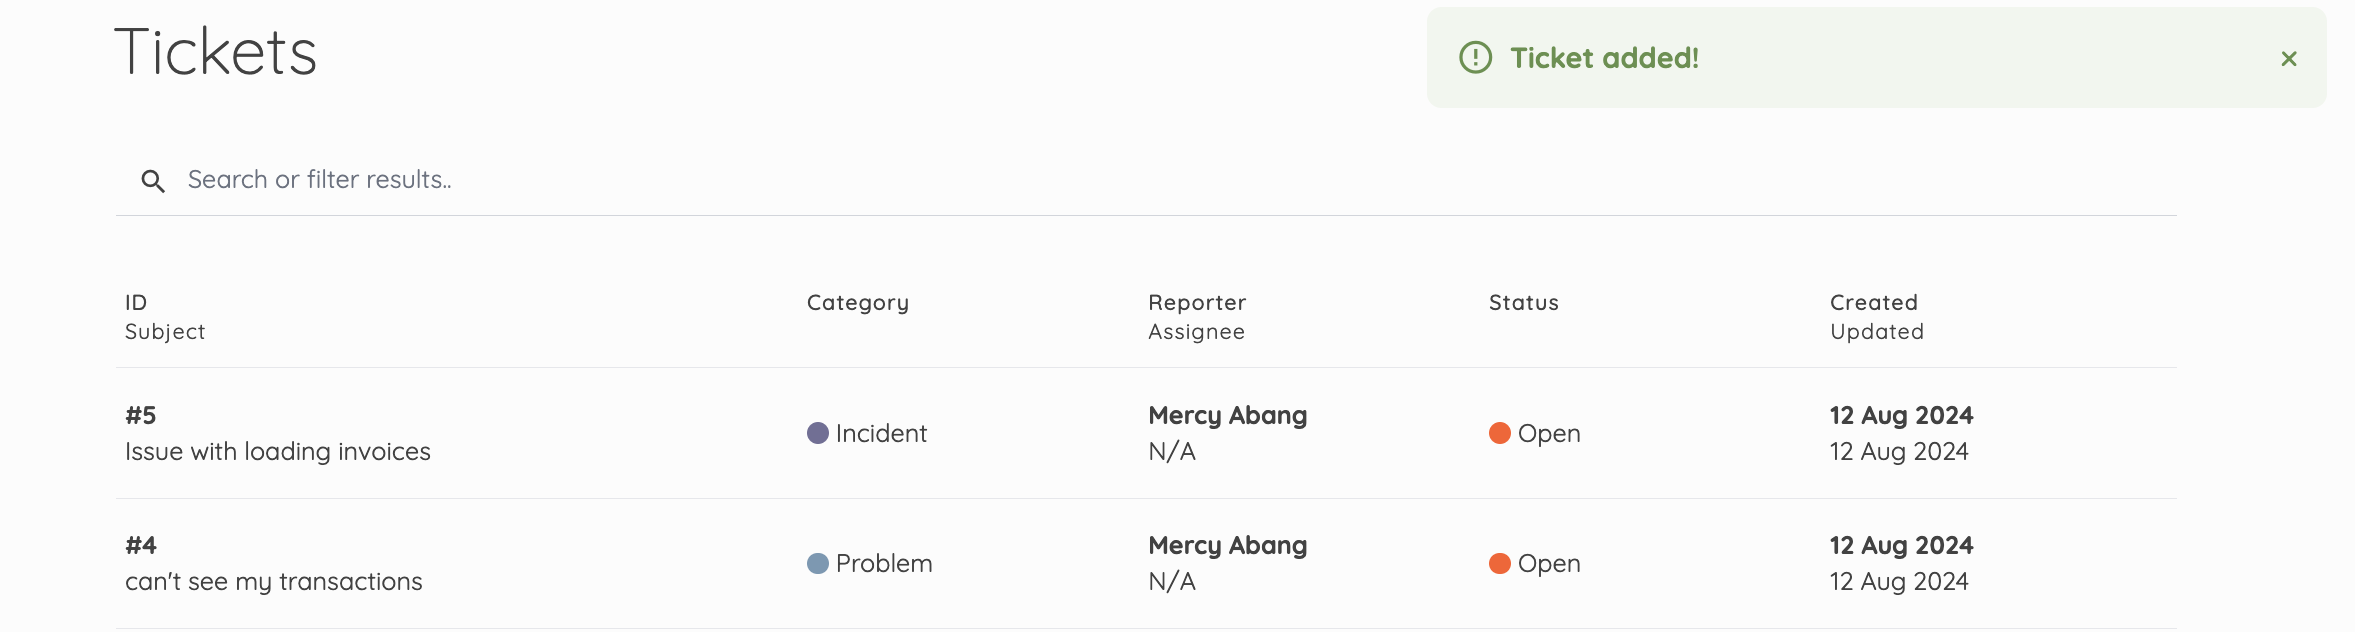Sort by the Reporter column header
2355x632 pixels.
point(1197,303)
